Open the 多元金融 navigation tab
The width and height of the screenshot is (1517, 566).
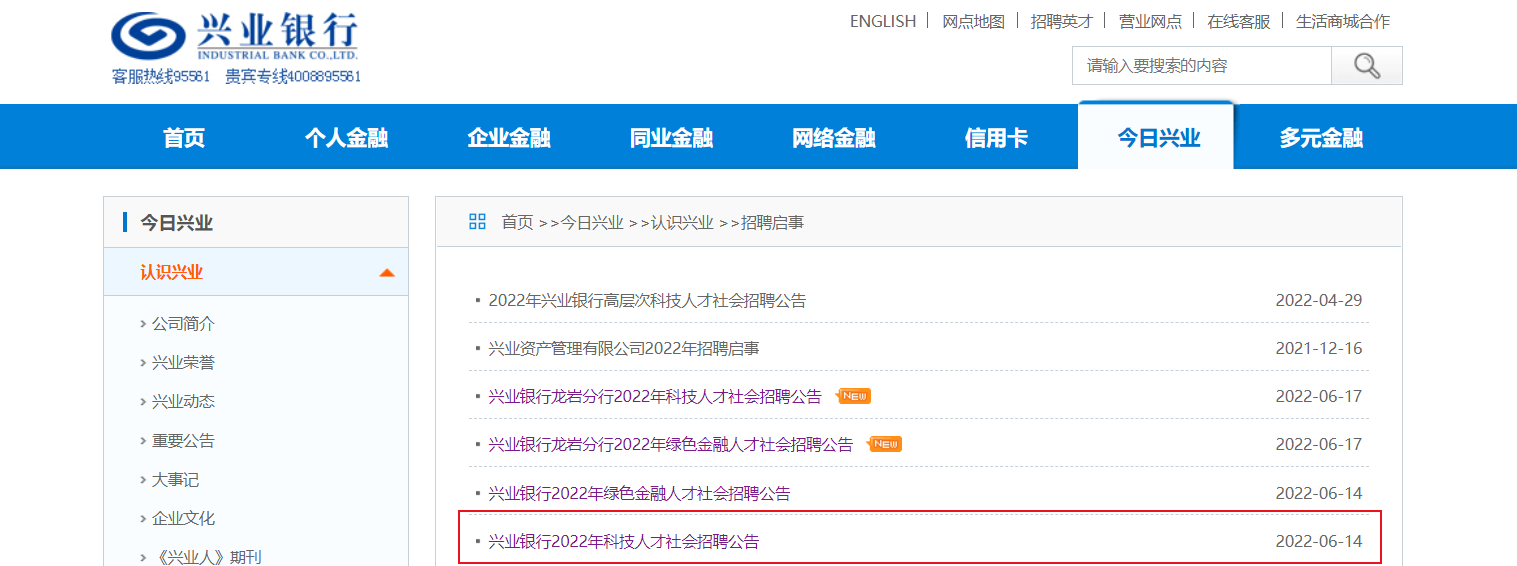click(x=1321, y=138)
